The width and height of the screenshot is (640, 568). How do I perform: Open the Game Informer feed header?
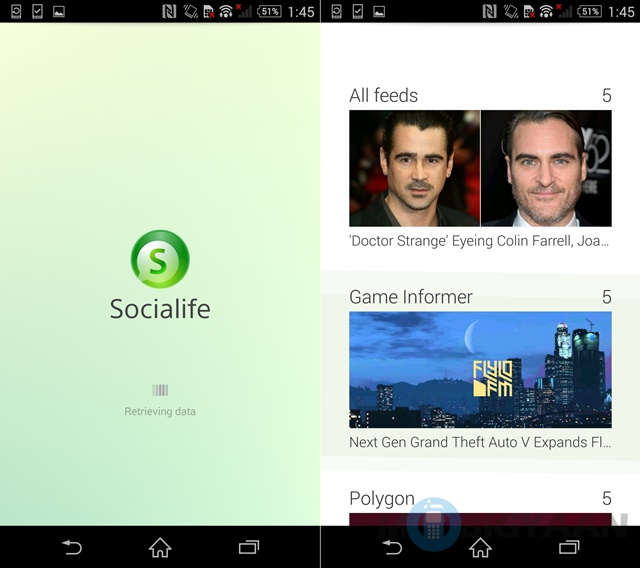tap(411, 297)
